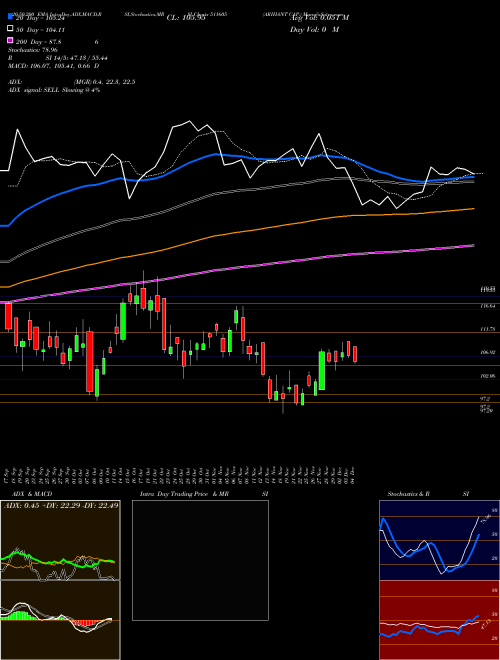Click the 'ADX: 0.45 +DY: 22.29 -DY: 22.49' readout
The width and height of the screenshot is (500, 660).
click(61, 506)
